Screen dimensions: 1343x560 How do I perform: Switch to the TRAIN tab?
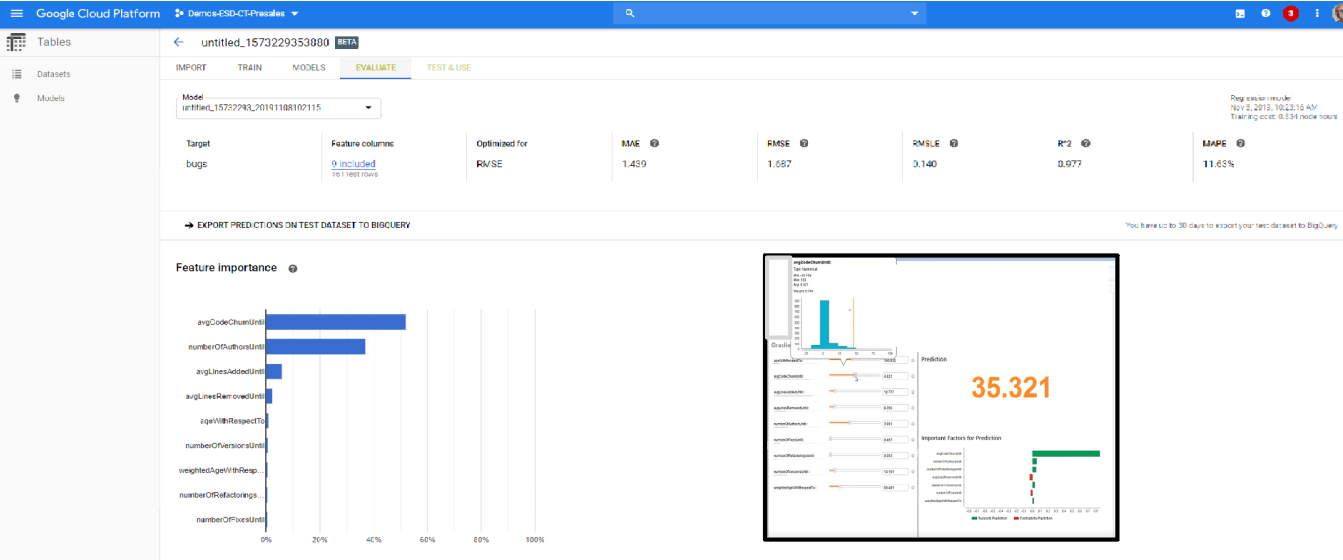pos(250,67)
